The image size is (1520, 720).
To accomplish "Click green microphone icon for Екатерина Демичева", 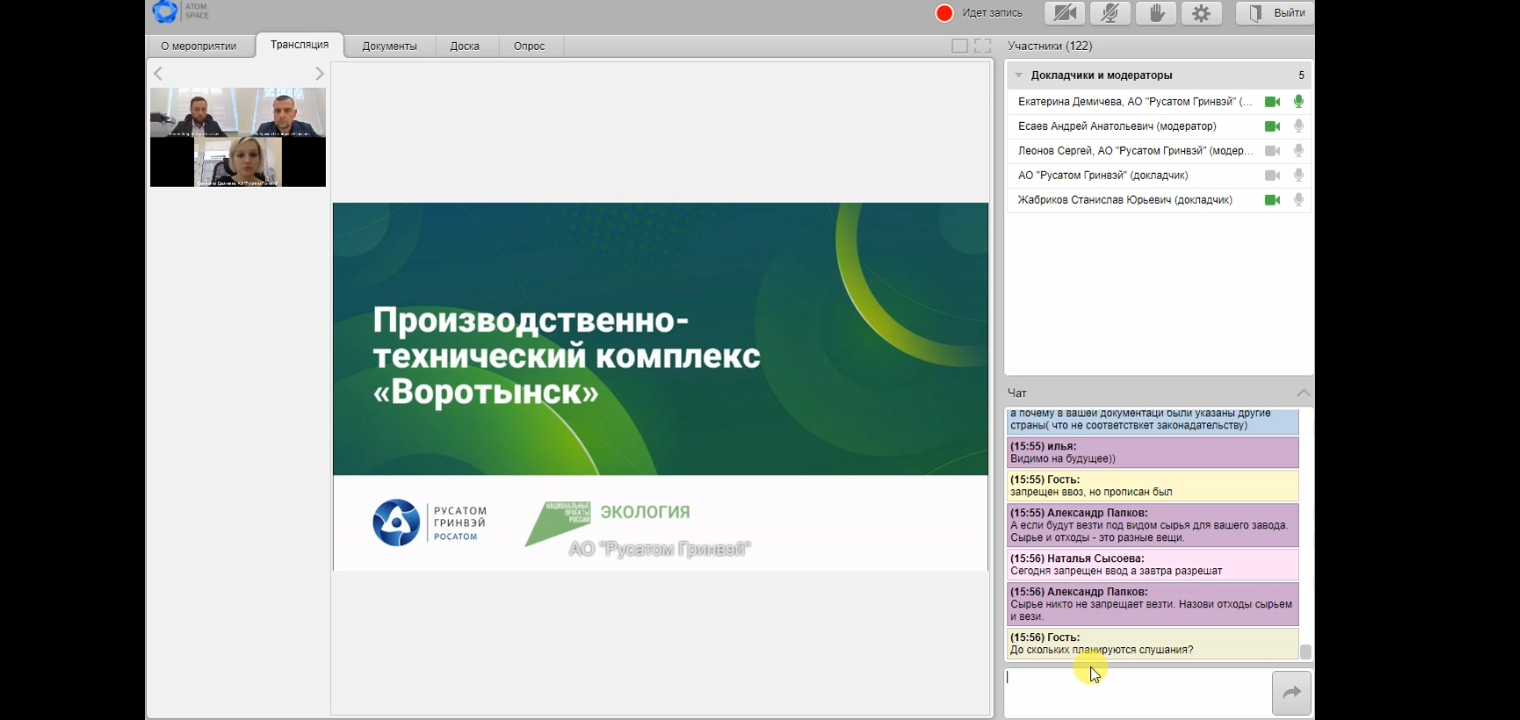I will pyautogui.click(x=1298, y=102).
